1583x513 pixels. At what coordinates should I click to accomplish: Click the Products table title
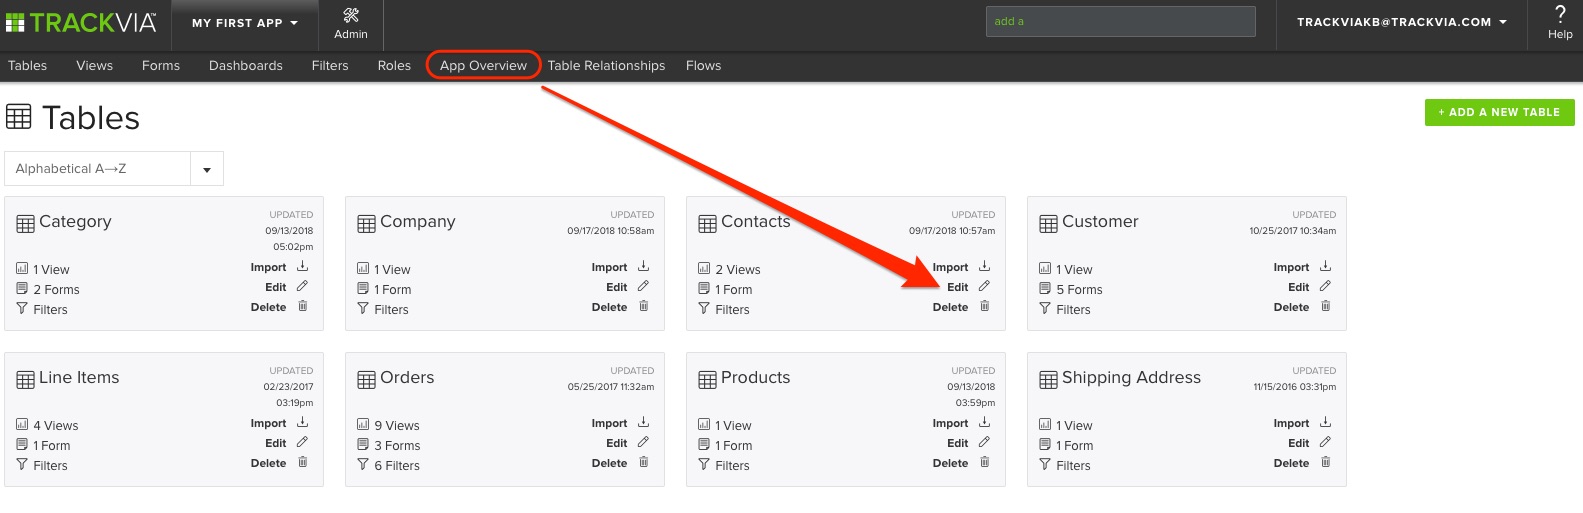tap(755, 378)
